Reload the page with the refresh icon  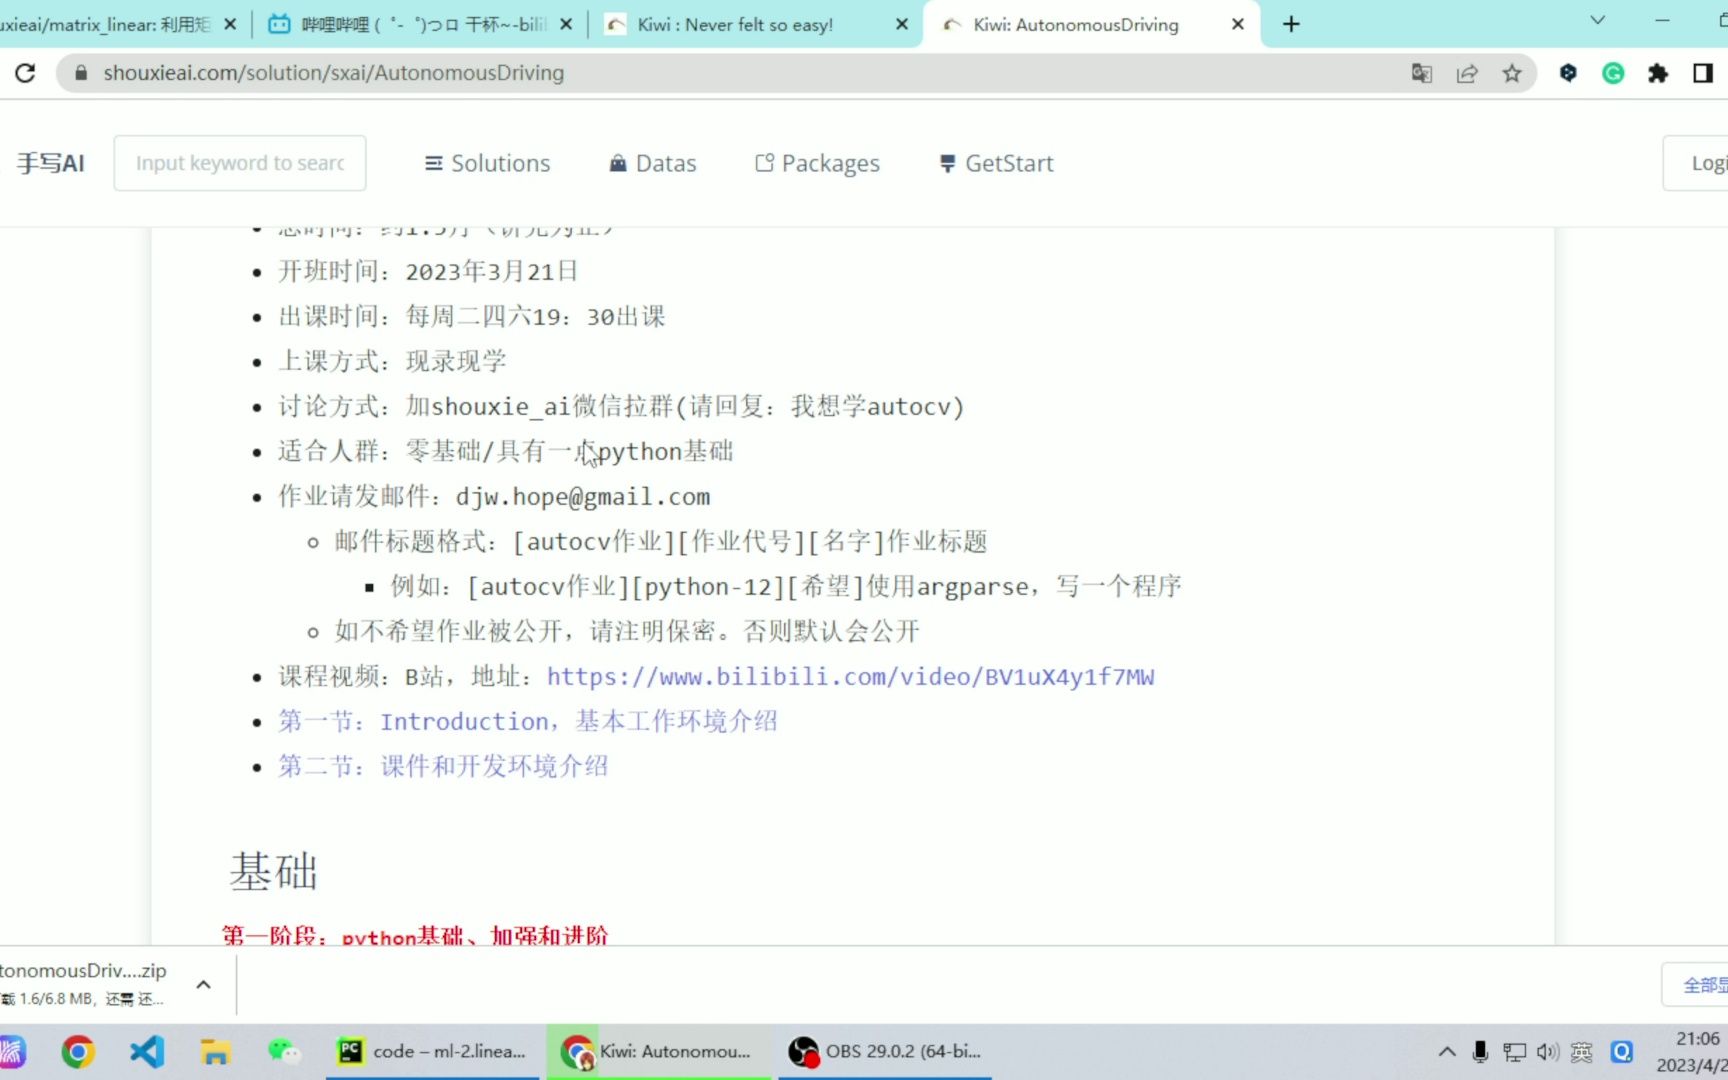pyautogui.click(x=25, y=73)
